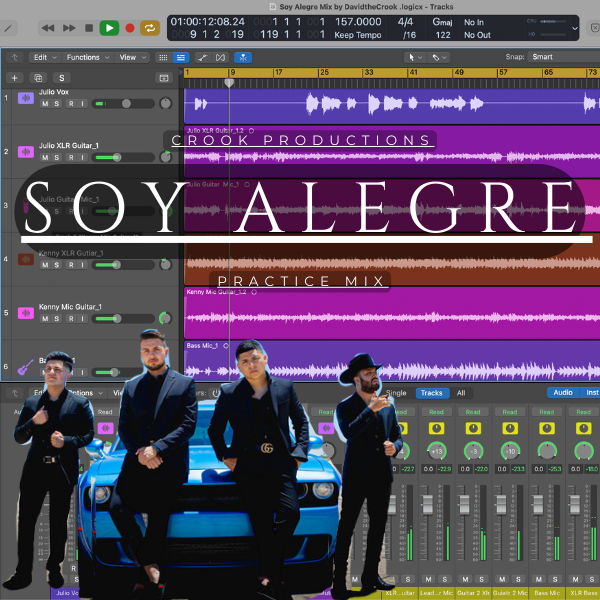The width and height of the screenshot is (600, 600).
Task: Click the Julio XLR Guitar_1 track icon
Action: pyautogui.click(x=26, y=152)
